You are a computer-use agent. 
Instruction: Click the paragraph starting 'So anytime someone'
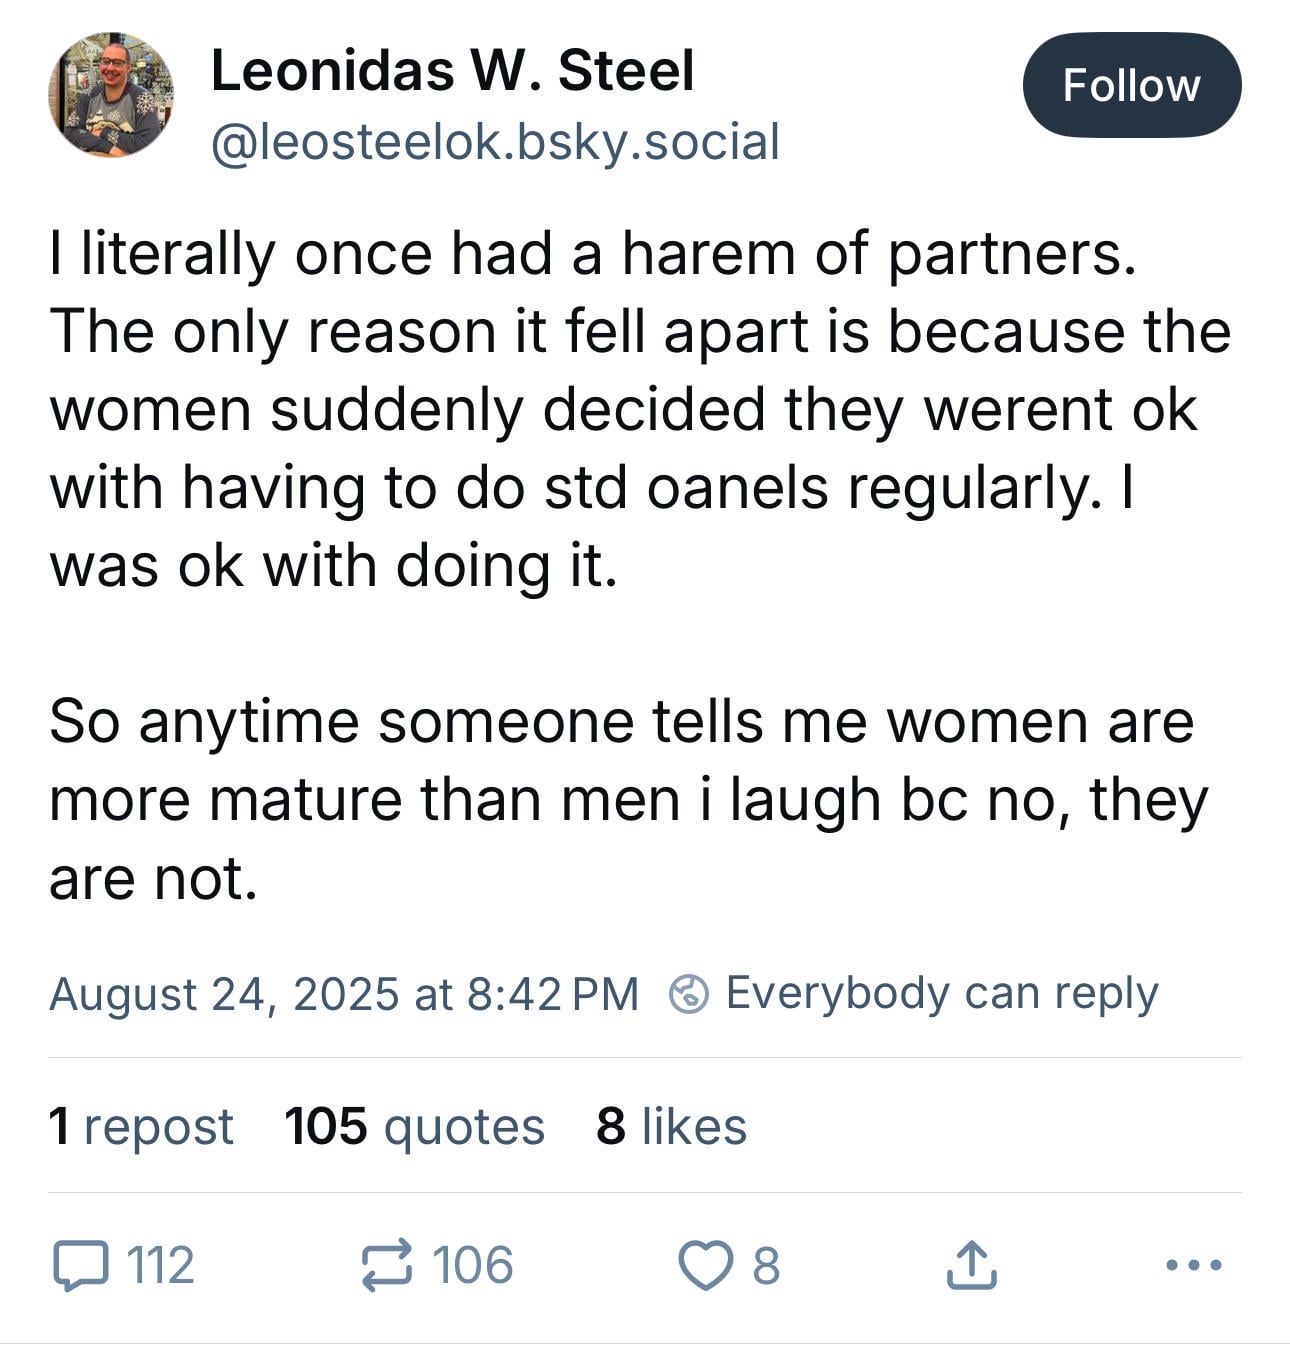click(629, 800)
